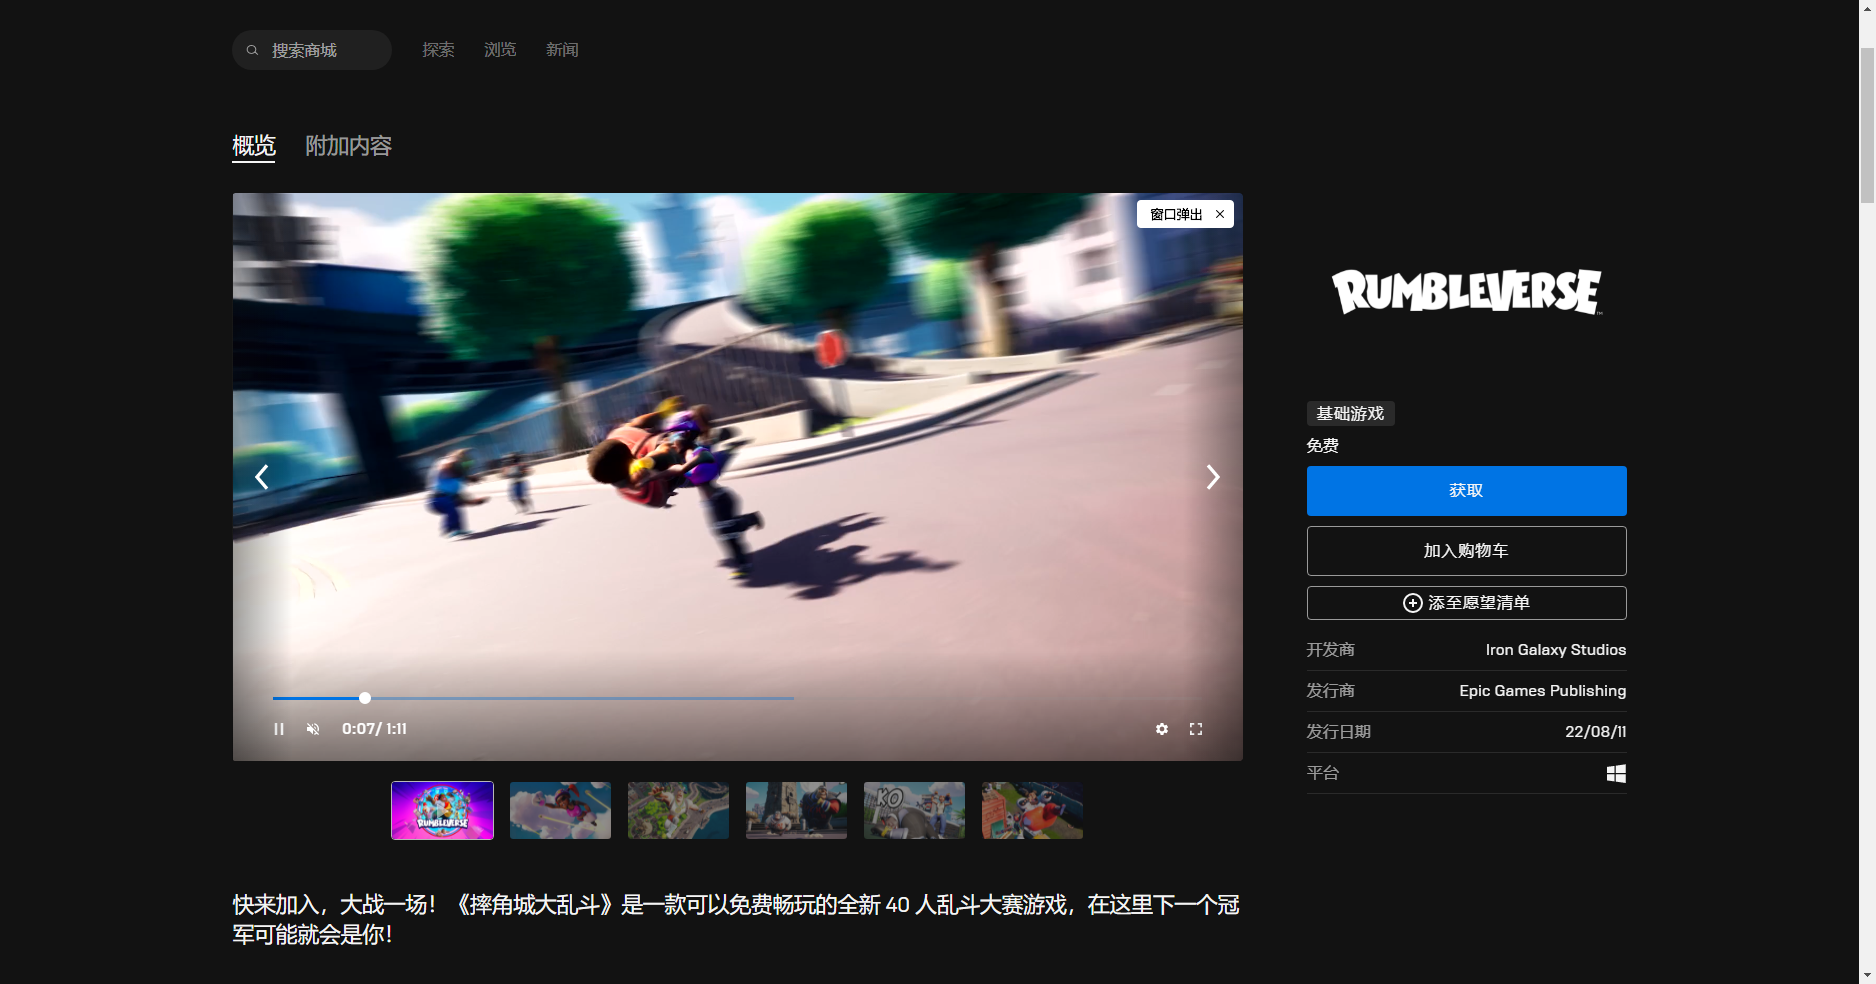
Task: Click the scrollbar up arrow
Action: [1867, 8]
